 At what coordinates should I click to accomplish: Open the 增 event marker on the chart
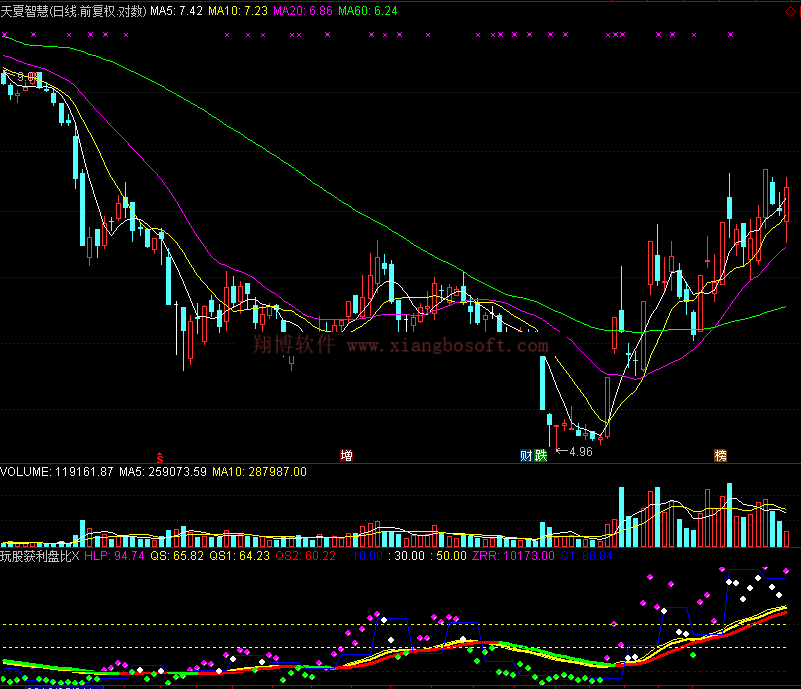(x=346, y=455)
